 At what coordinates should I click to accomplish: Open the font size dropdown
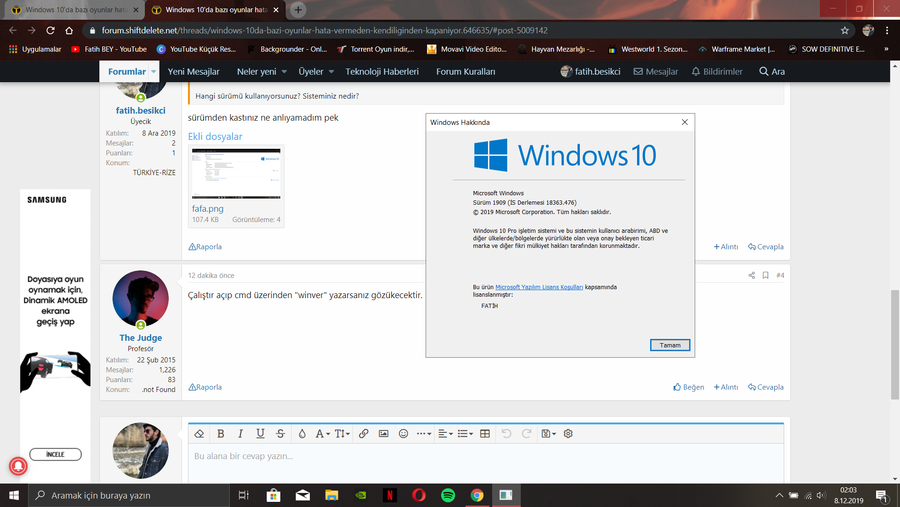(342, 434)
